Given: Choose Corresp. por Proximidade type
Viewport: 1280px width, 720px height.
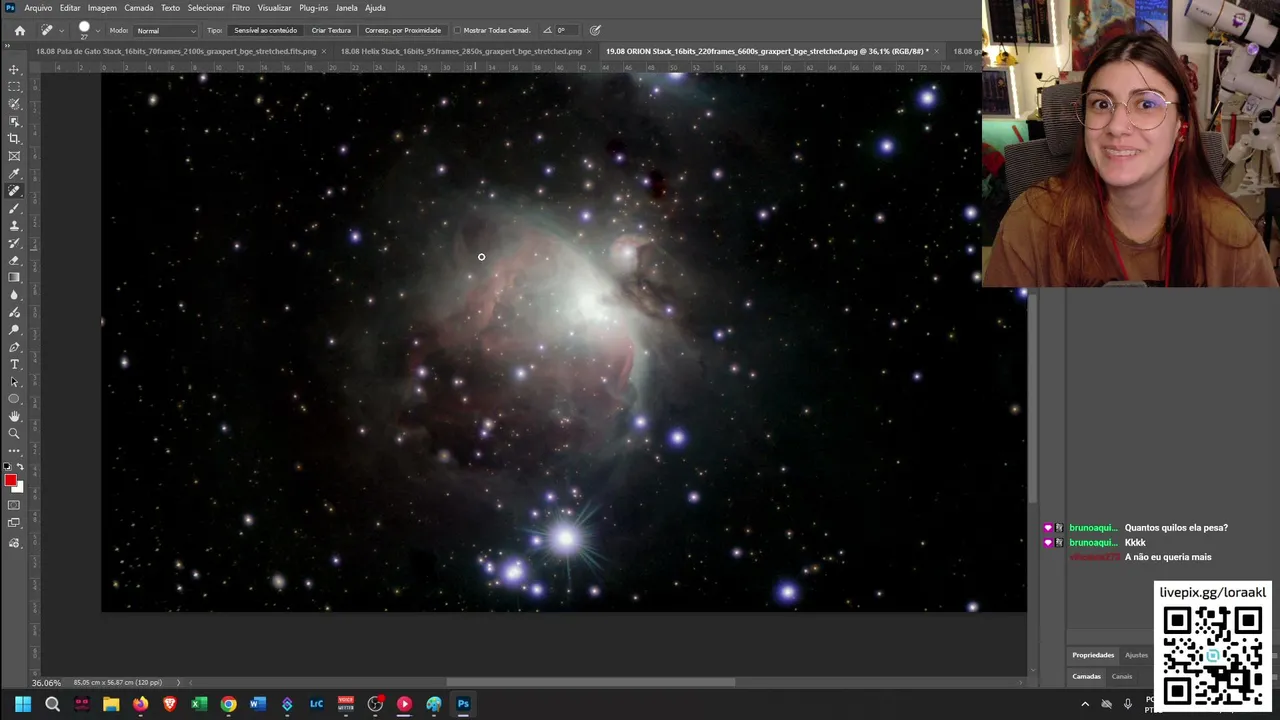Looking at the screenshot, I should coord(403,30).
